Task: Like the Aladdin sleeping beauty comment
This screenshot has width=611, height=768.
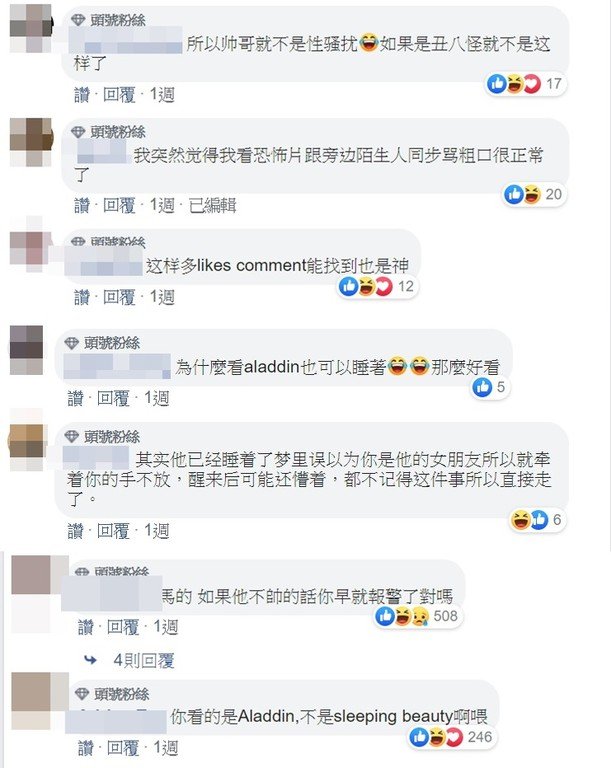Action: [x=86, y=748]
